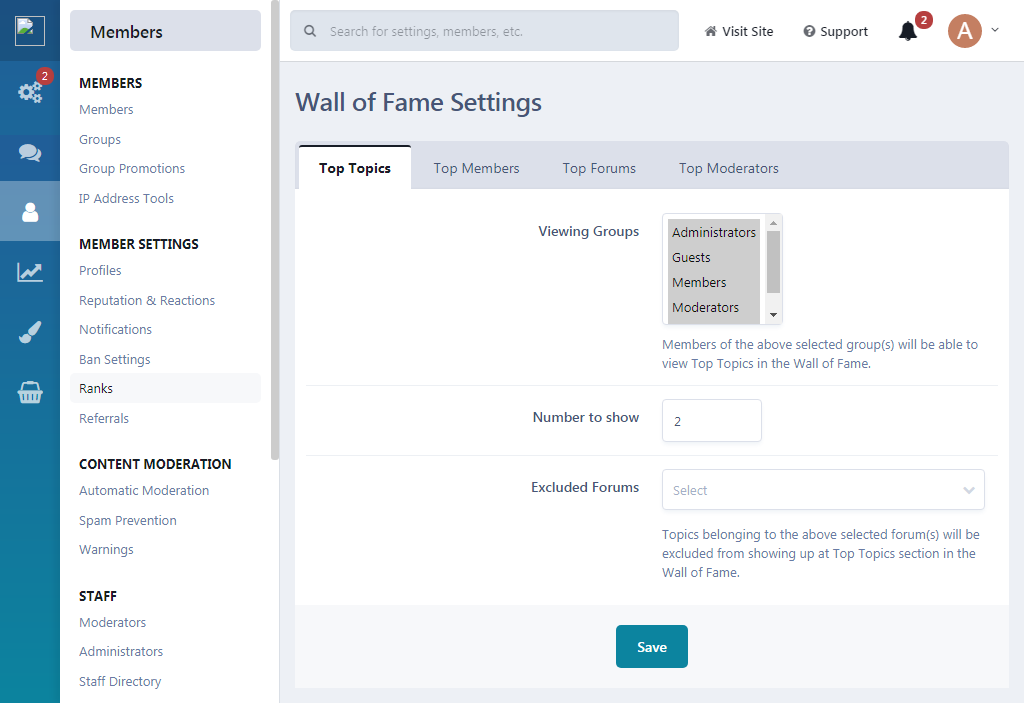Select the Members person icon in sidebar
Screen dimensions: 1024x703
30,212
